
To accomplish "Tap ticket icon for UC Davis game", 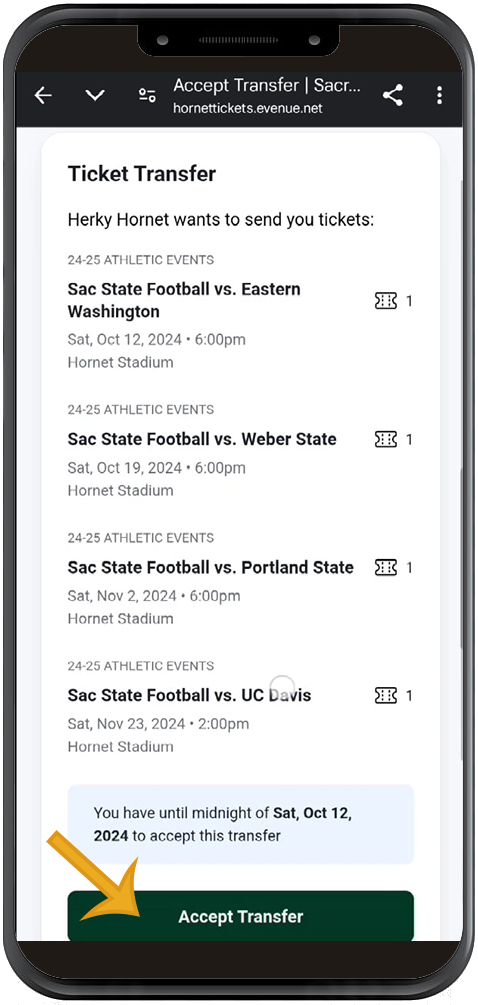I will coord(386,695).
